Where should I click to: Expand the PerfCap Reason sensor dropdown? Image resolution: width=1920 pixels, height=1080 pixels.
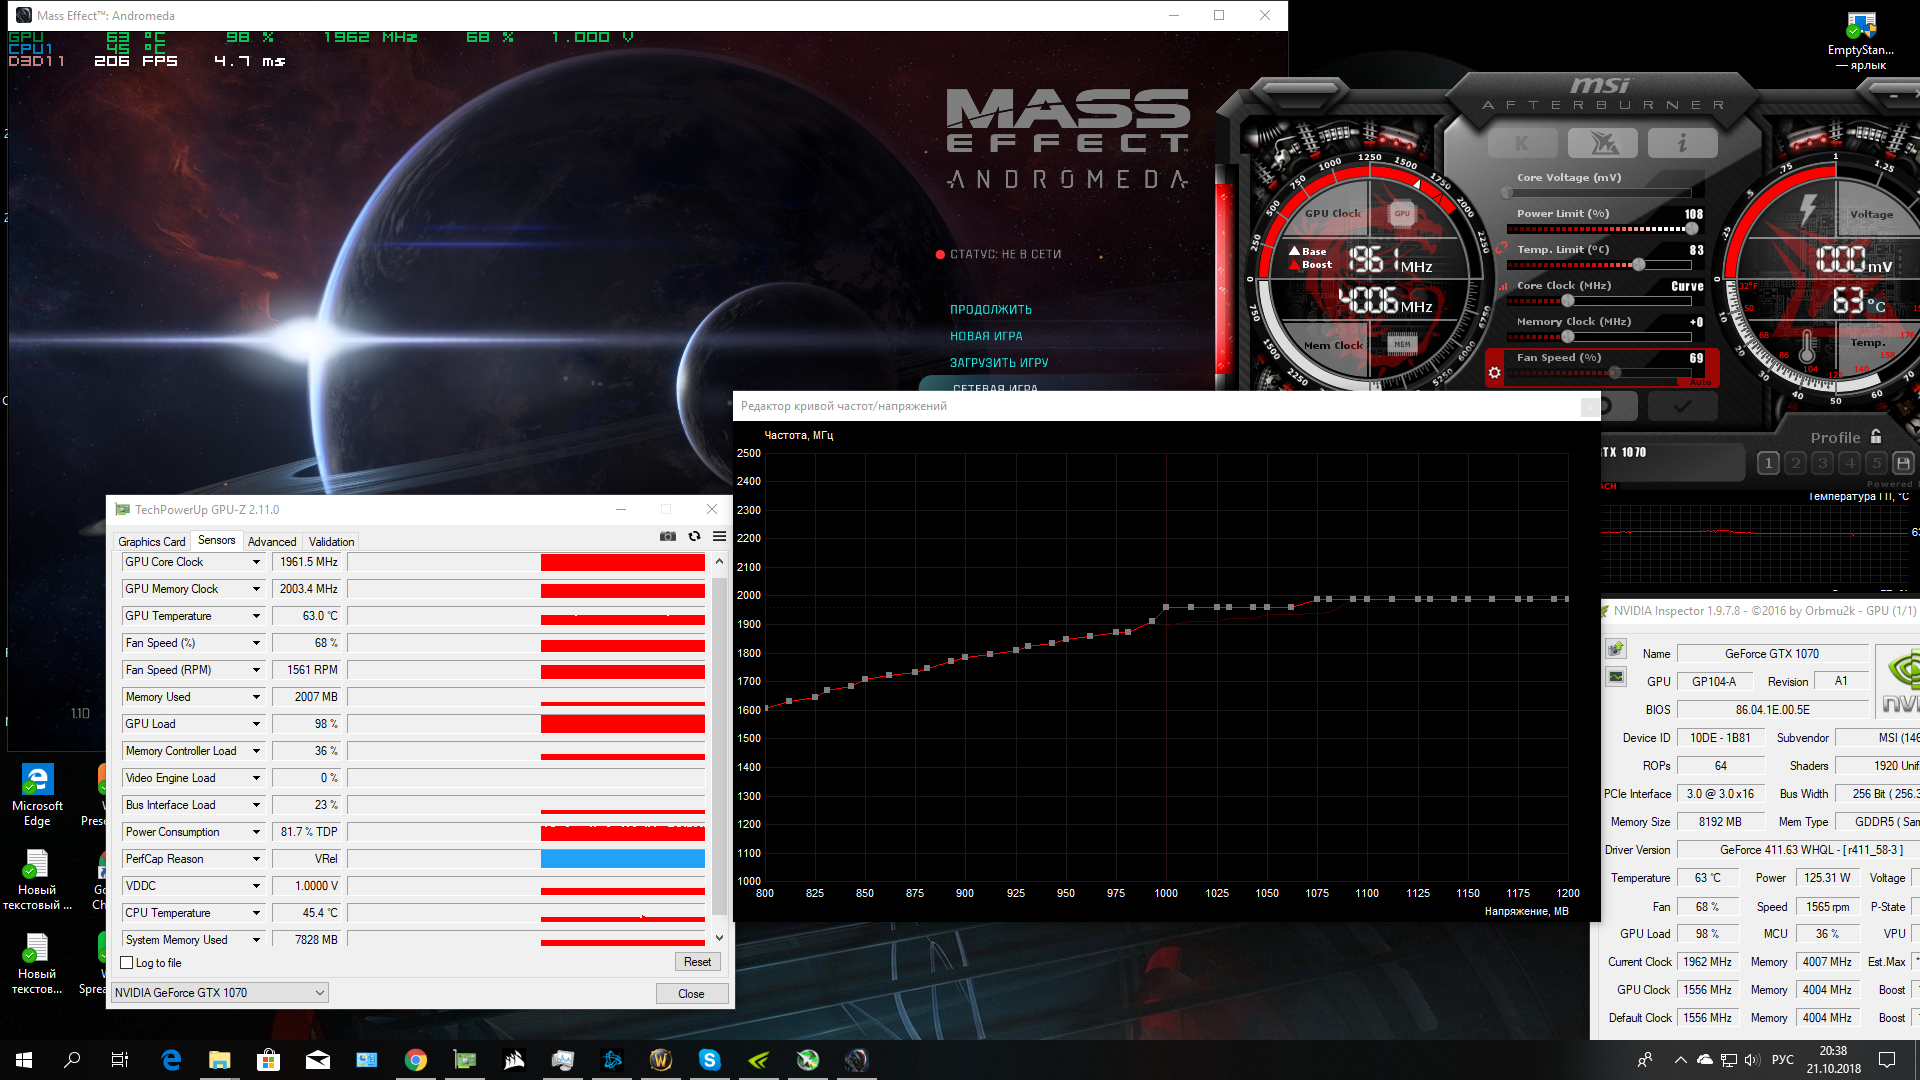click(x=256, y=859)
